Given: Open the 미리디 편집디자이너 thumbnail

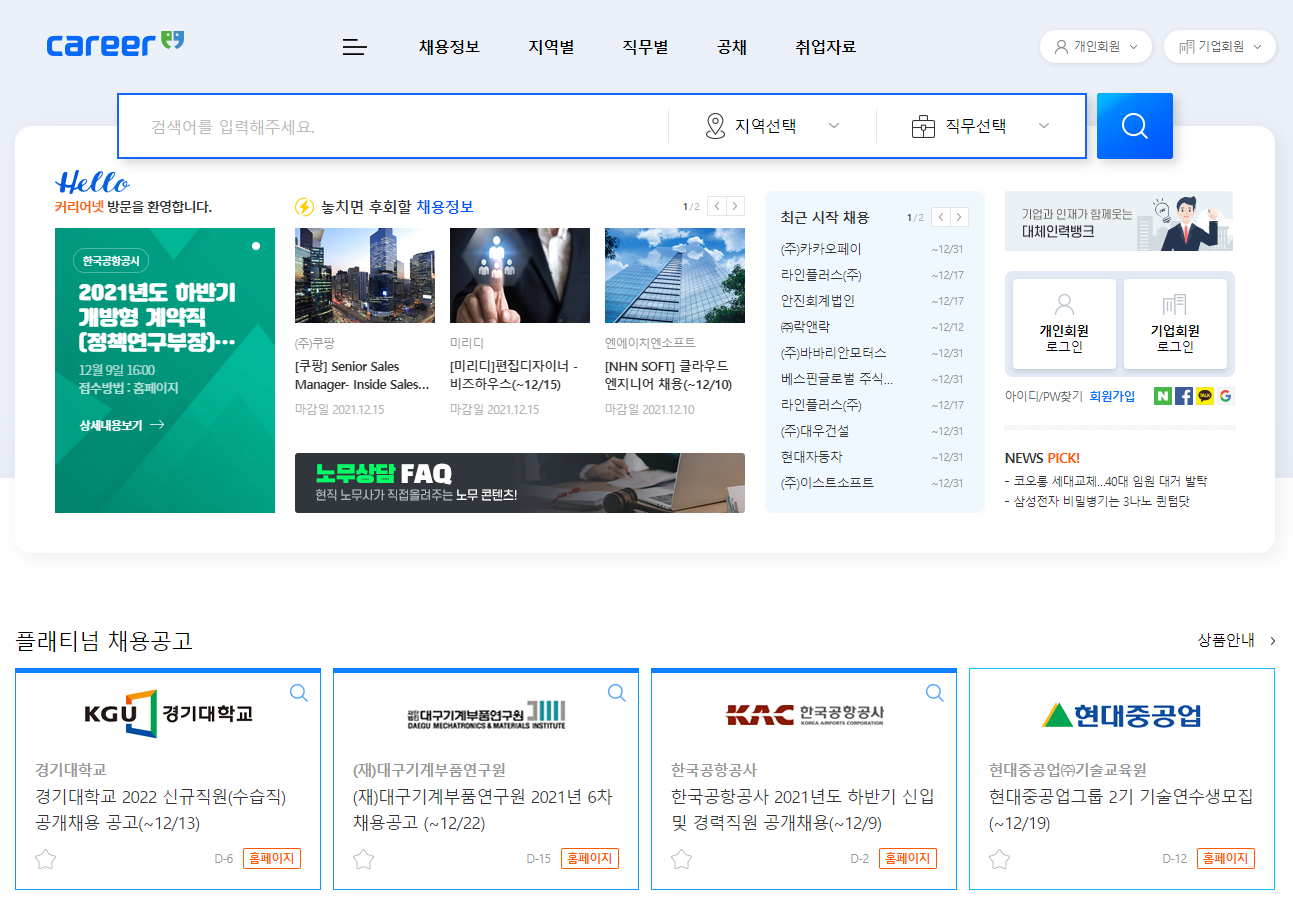Looking at the screenshot, I should (x=520, y=275).
